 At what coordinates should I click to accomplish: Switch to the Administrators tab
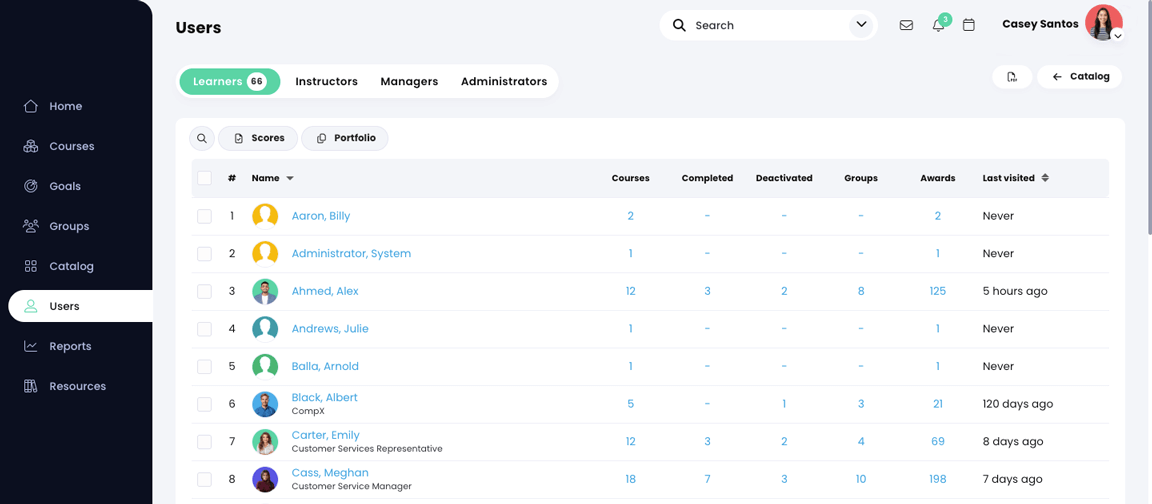pos(504,82)
